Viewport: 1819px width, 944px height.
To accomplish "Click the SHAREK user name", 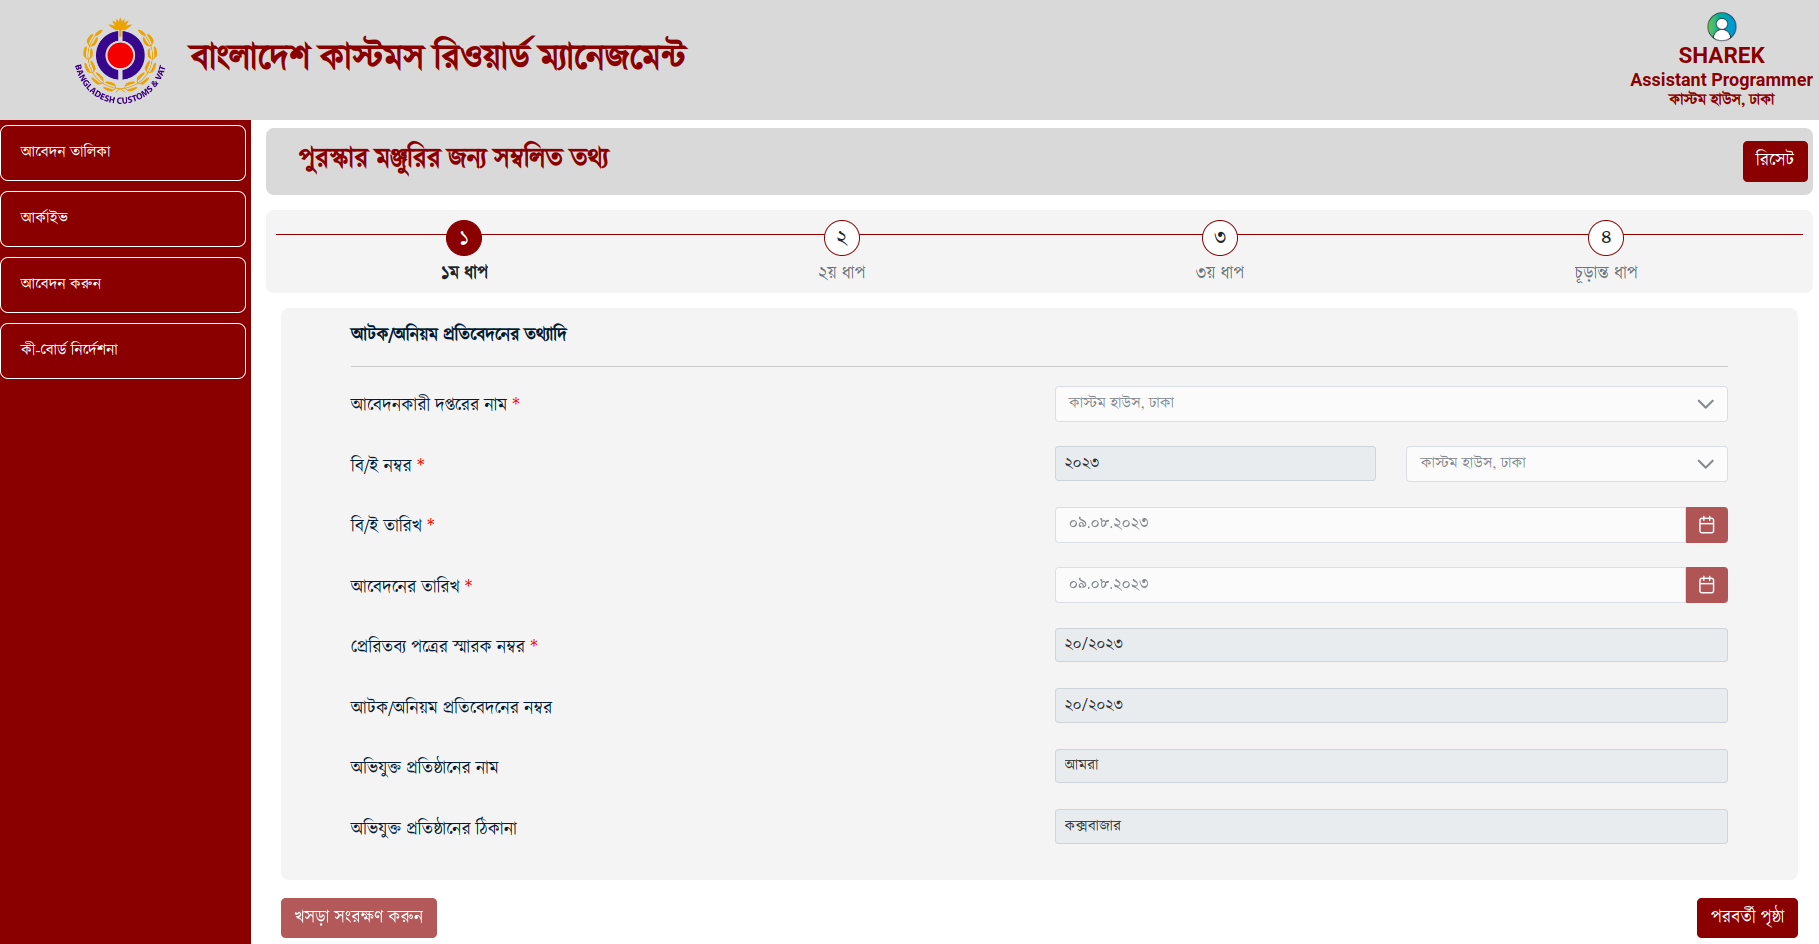I will click(x=1721, y=56).
